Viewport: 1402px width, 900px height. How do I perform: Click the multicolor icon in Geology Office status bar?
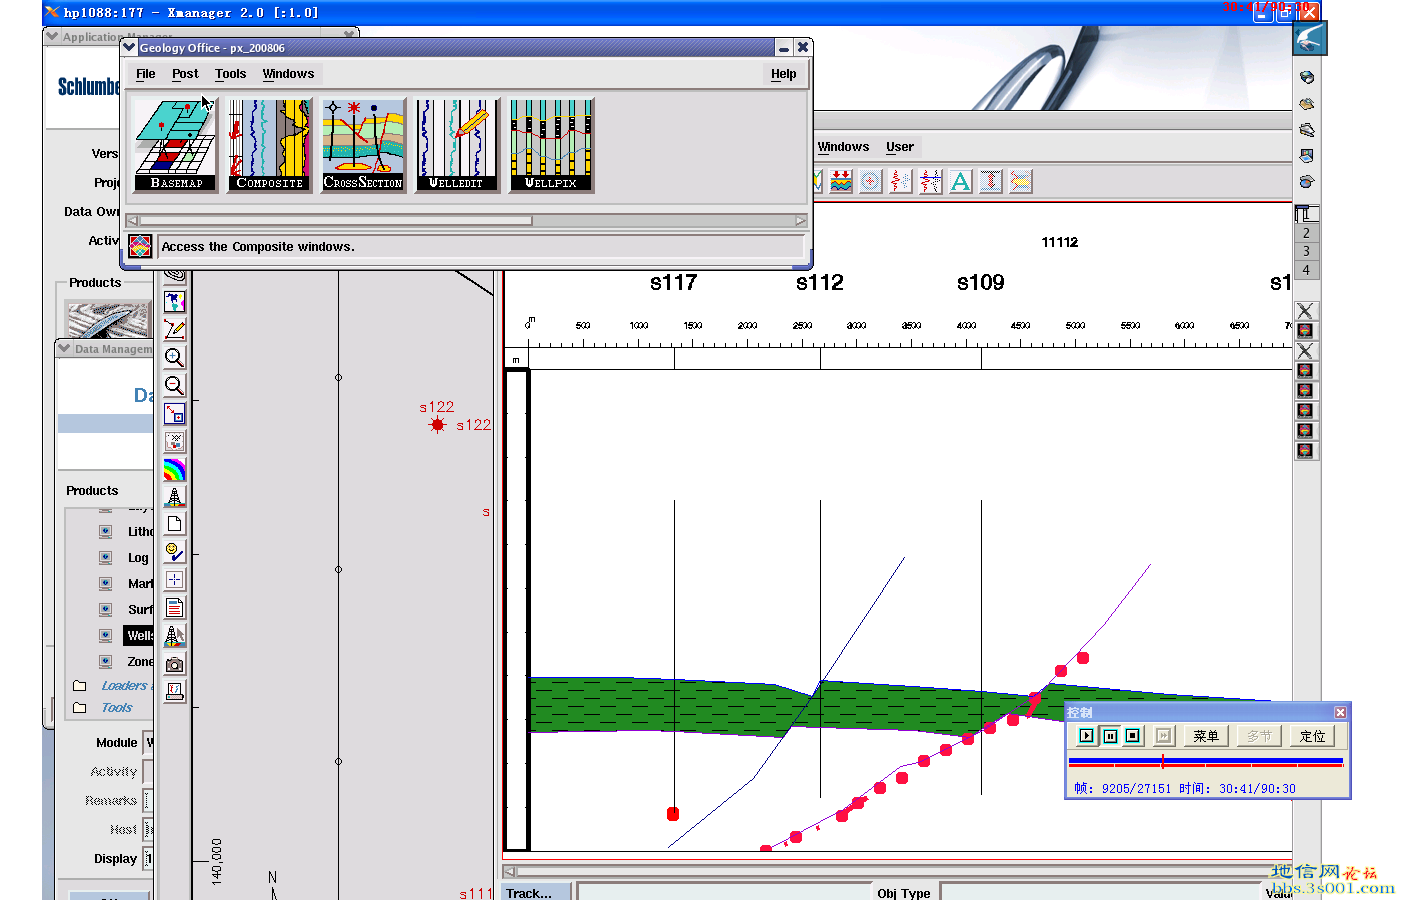coord(140,246)
